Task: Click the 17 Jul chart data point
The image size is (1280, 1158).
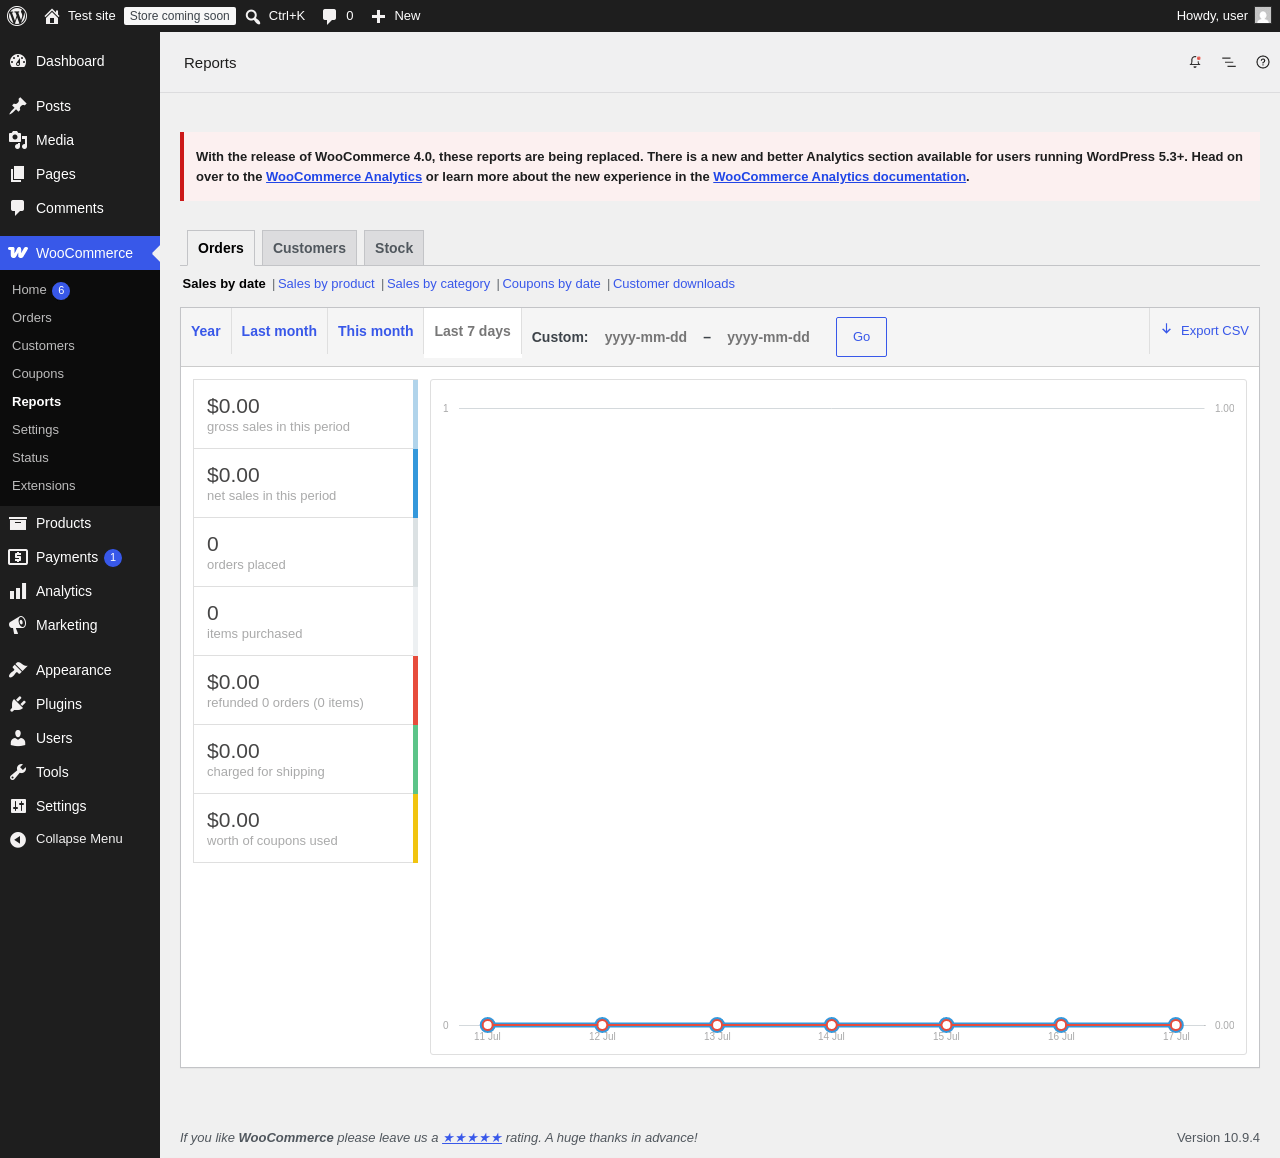Action: pos(1176,1025)
